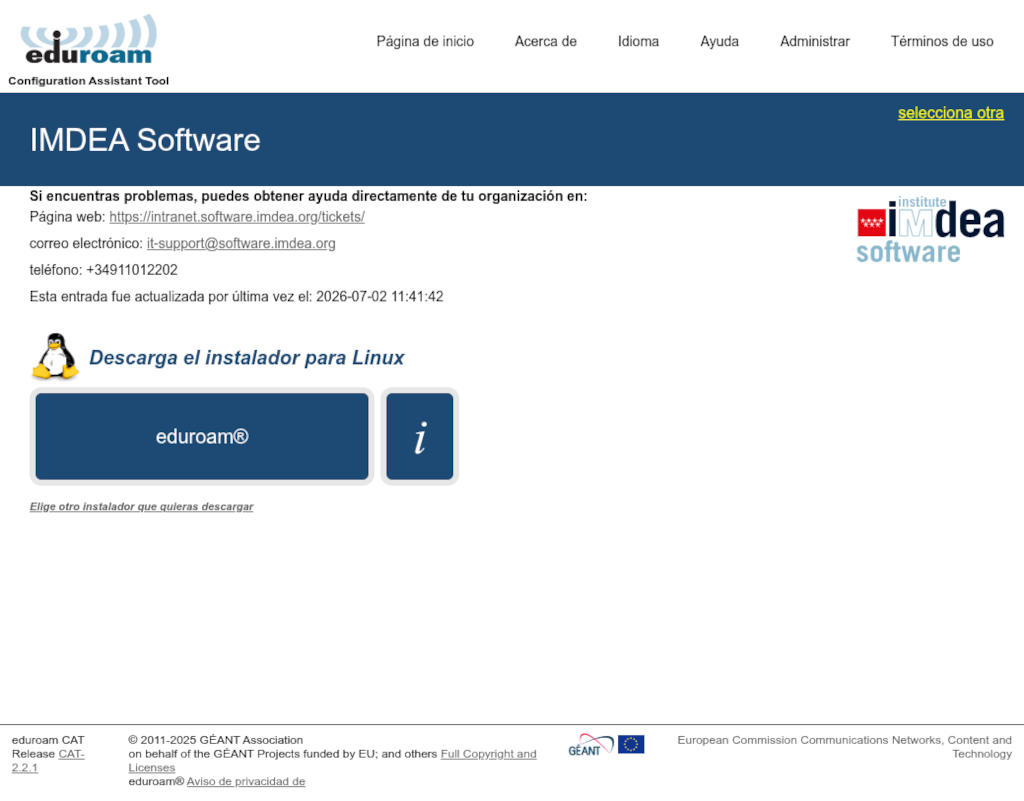The height and width of the screenshot is (801, 1024).
Task: Click the Linux Tux penguin icon
Action: click(56, 356)
